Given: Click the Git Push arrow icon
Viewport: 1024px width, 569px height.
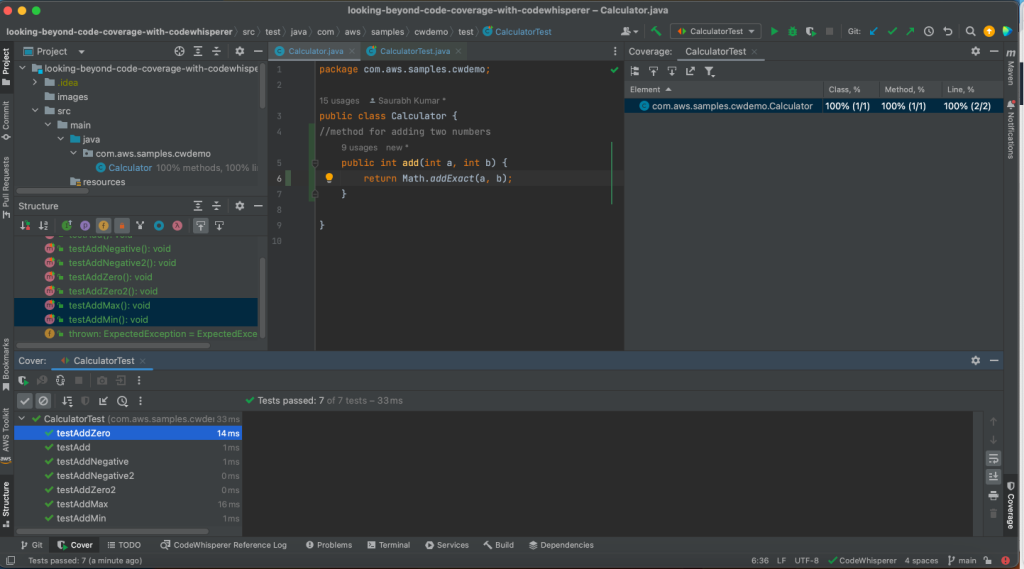Looking at the screenshot, I should pyautogui.click(x=910, y=31).
